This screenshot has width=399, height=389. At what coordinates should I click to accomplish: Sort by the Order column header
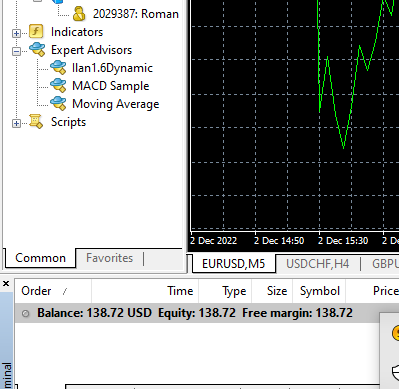click(53, 291)
